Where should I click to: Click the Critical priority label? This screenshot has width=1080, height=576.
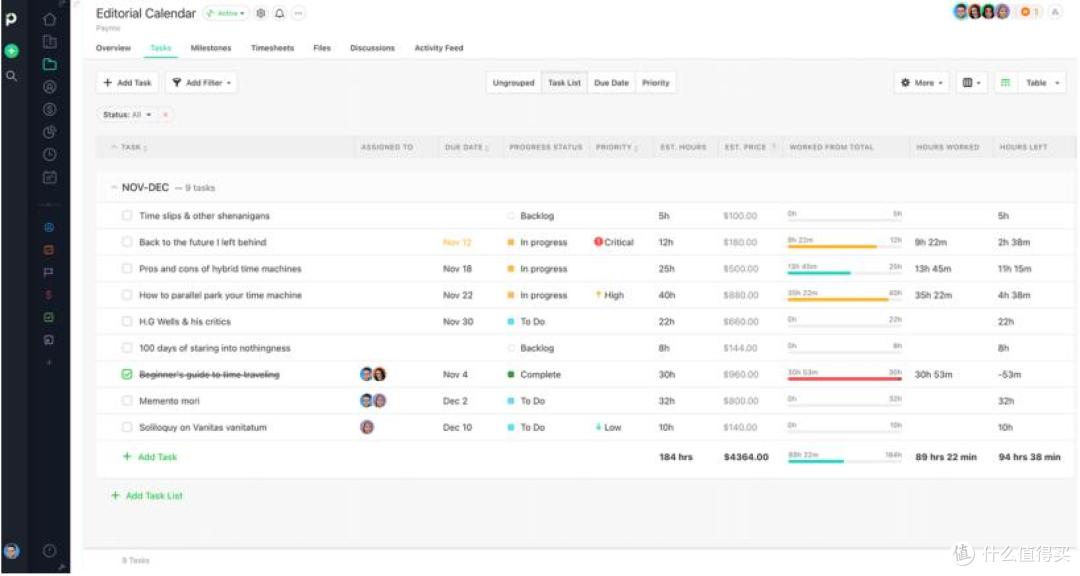[x=614, y=242]
